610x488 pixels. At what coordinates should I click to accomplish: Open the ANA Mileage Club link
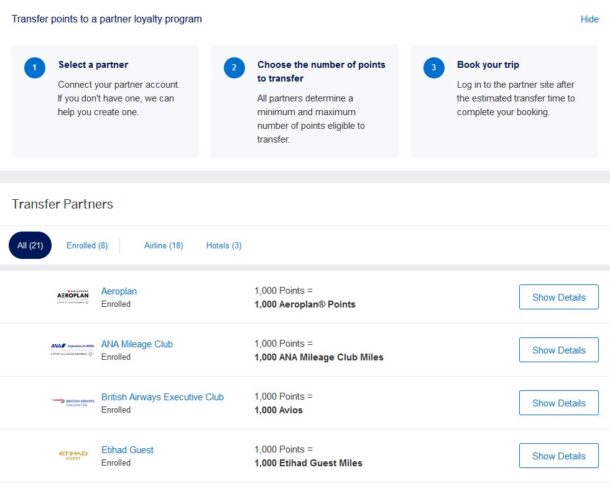click(x=137, y=344)
